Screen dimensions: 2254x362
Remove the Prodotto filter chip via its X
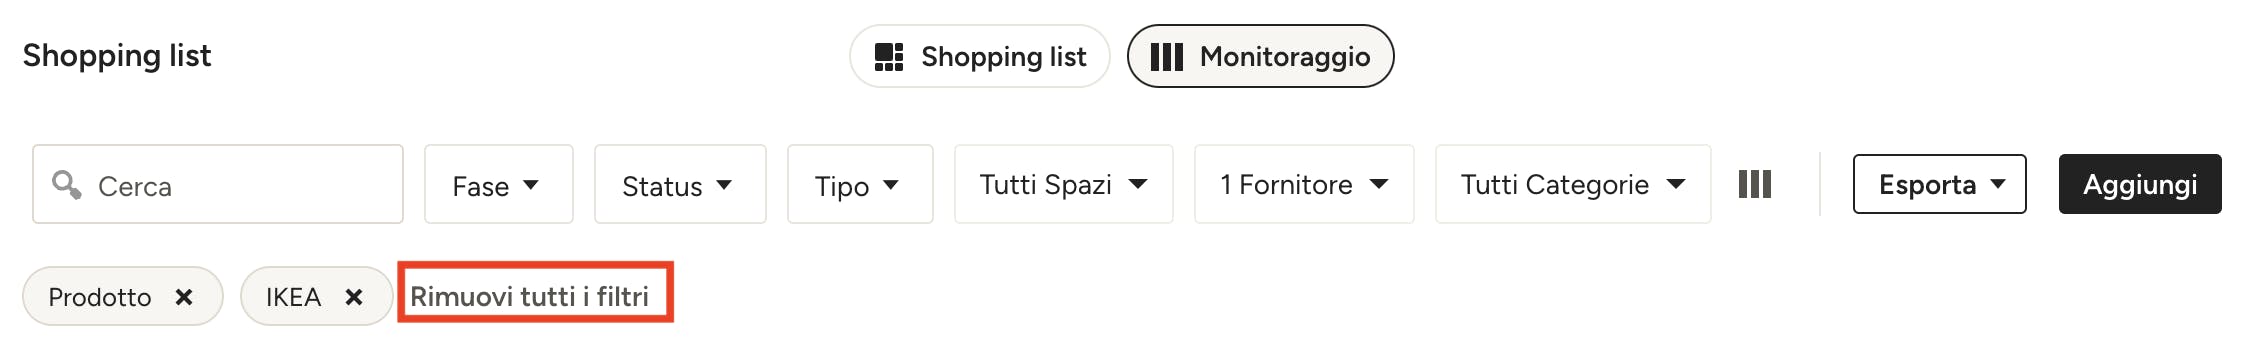point(184,297)
